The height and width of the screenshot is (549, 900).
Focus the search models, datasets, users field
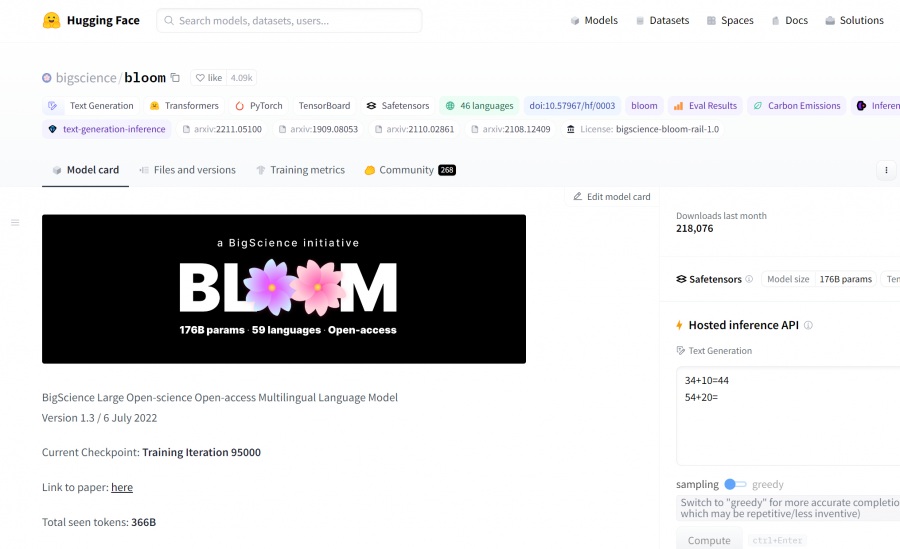[289, 21]
